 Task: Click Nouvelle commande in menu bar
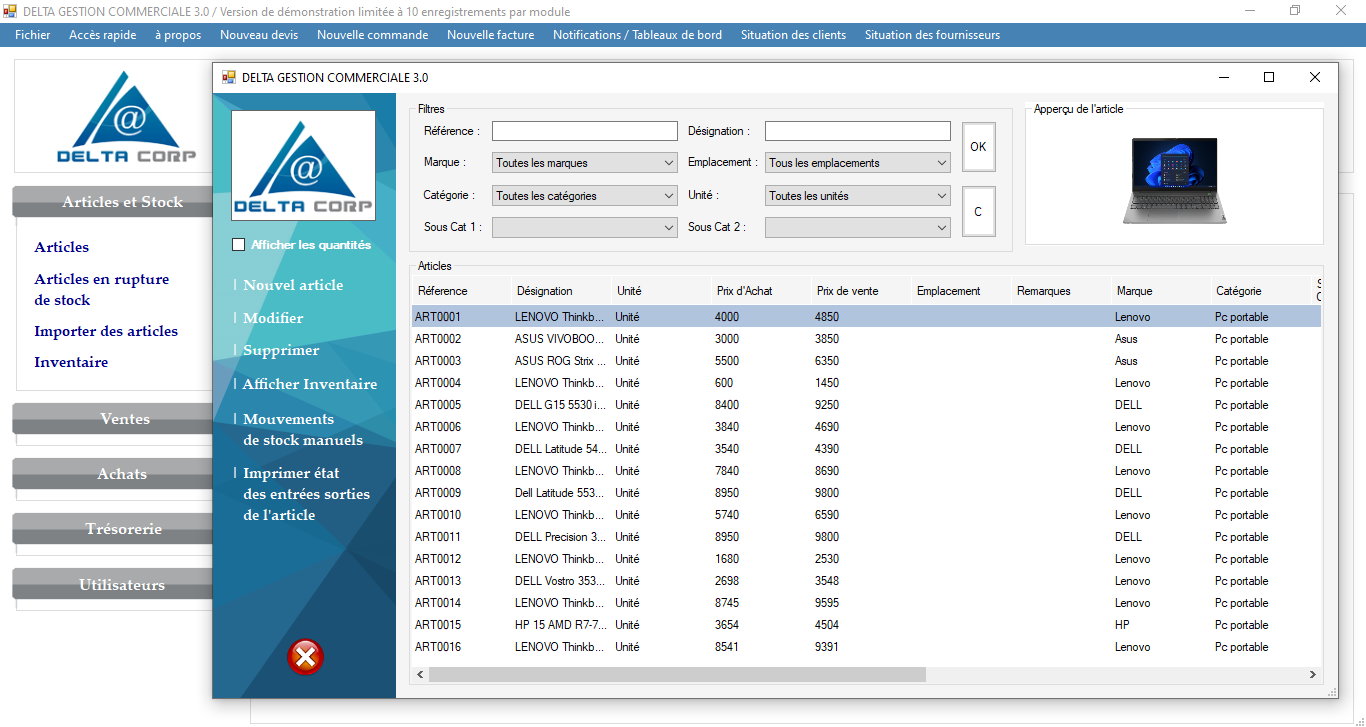[372, 35]
